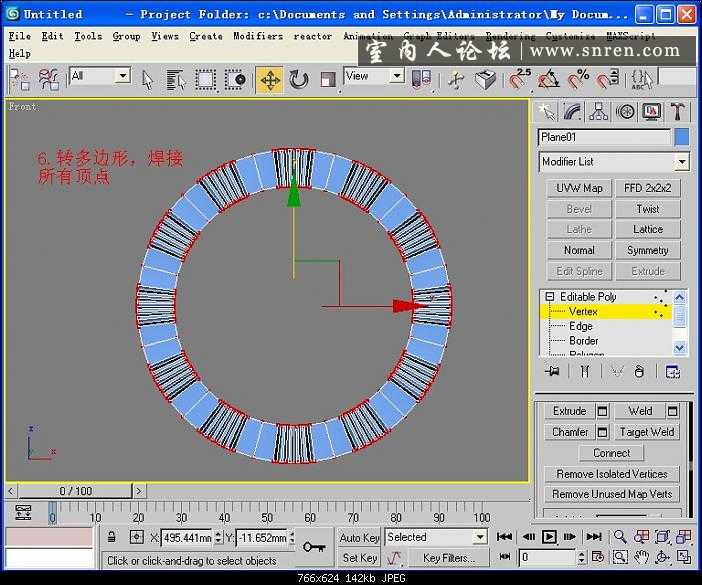Toggle Auto Key animation mode
The height and width of the screenshot is (585, 702).
tap(358, 537)
